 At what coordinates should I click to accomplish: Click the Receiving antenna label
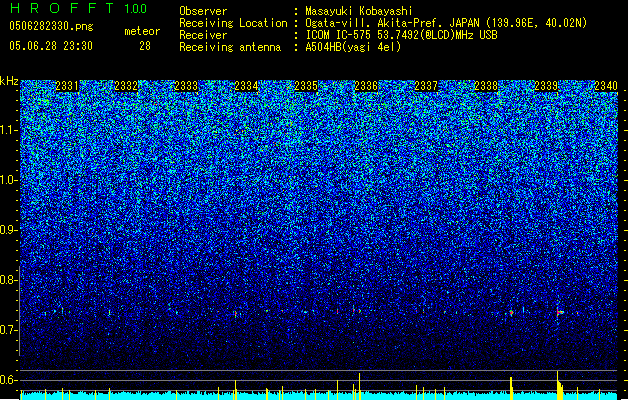click(x=230, y=47)
